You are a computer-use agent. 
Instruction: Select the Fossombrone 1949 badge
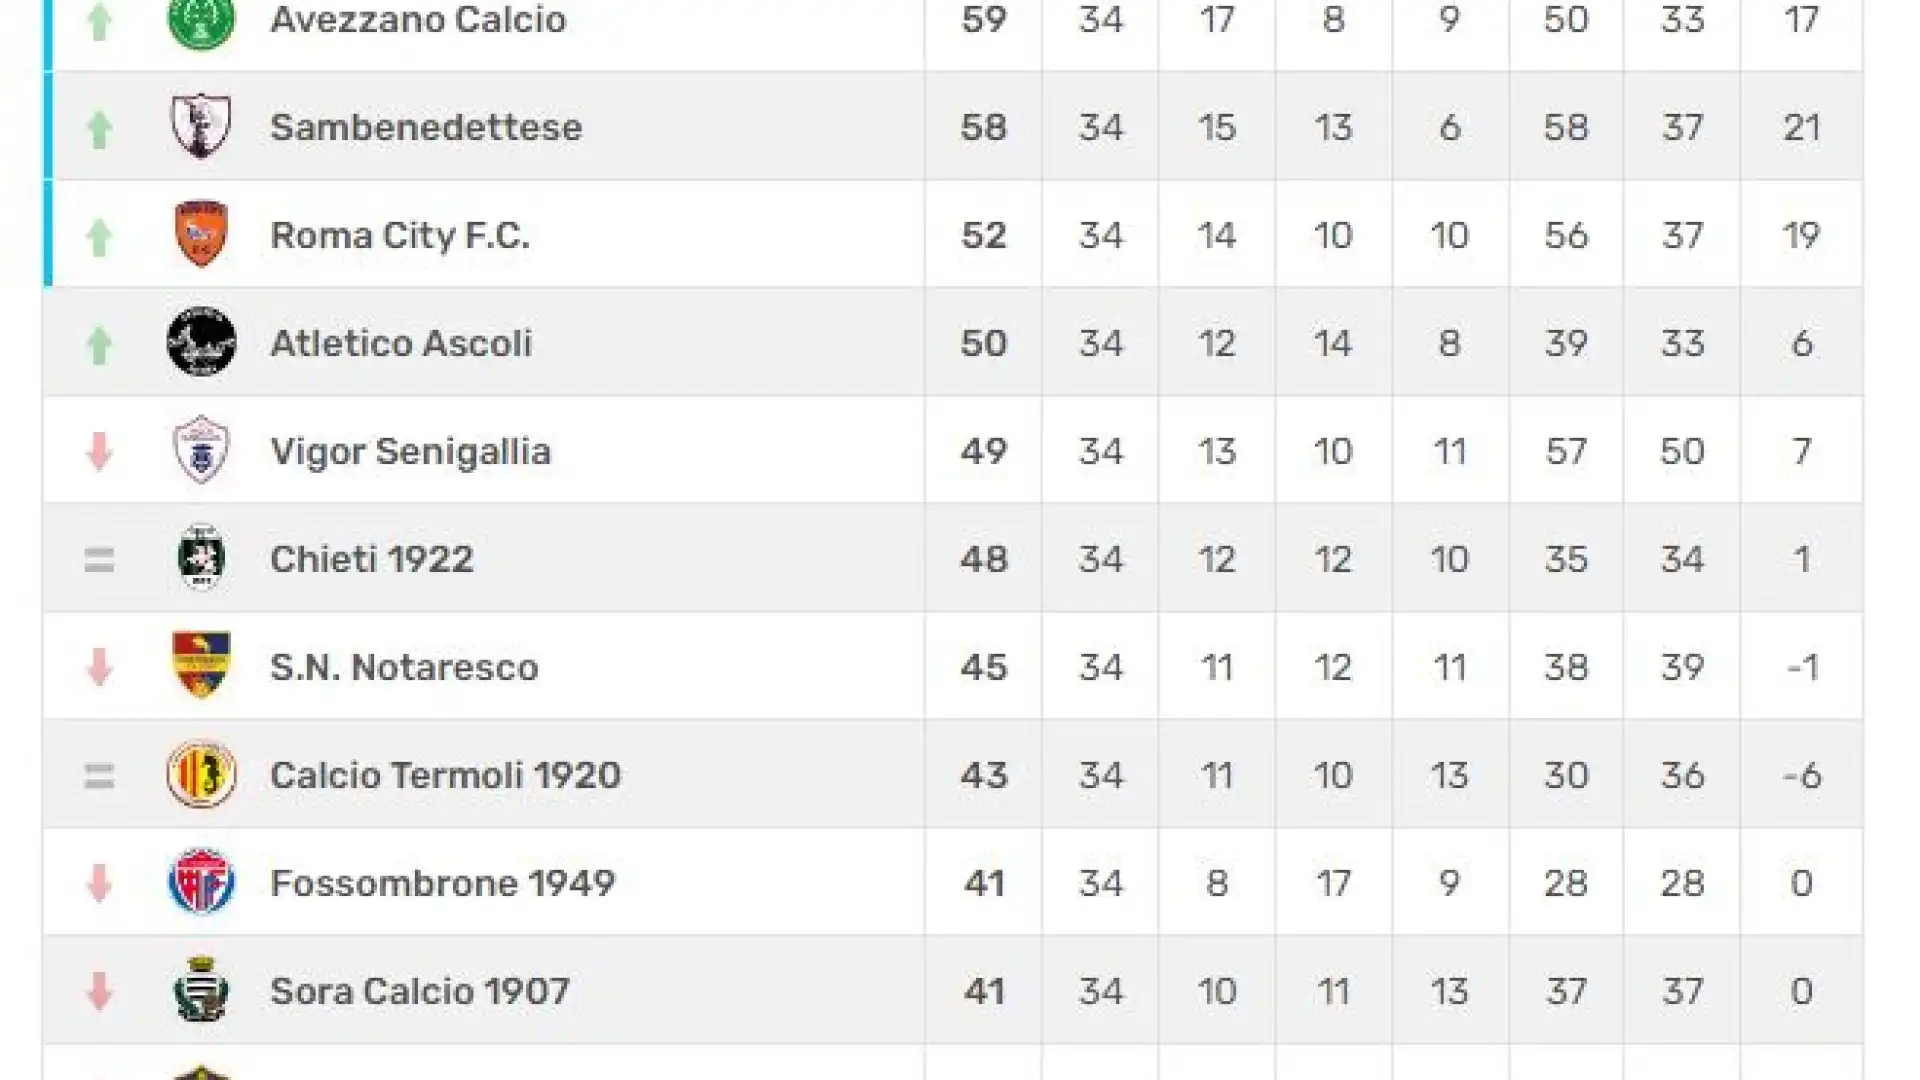coord(201,882)
